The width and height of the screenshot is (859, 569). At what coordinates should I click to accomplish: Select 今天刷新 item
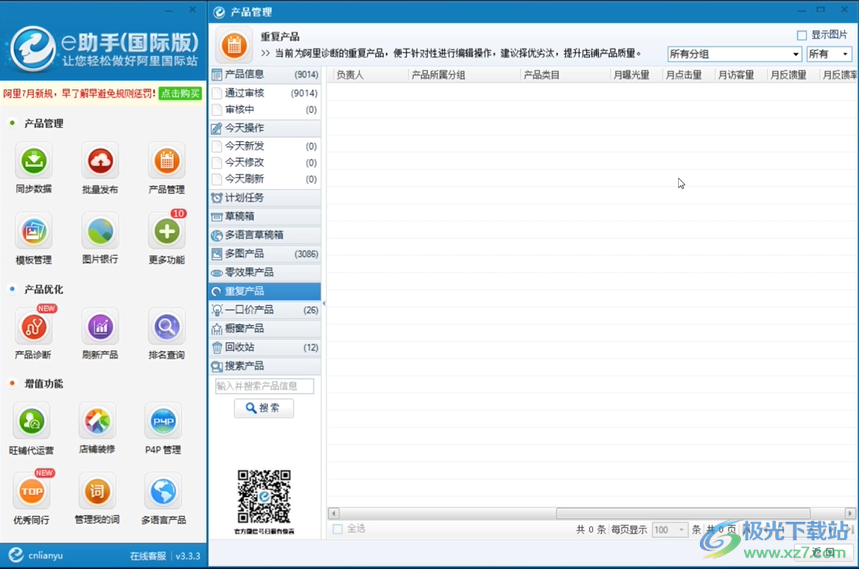tap(265, 179)
